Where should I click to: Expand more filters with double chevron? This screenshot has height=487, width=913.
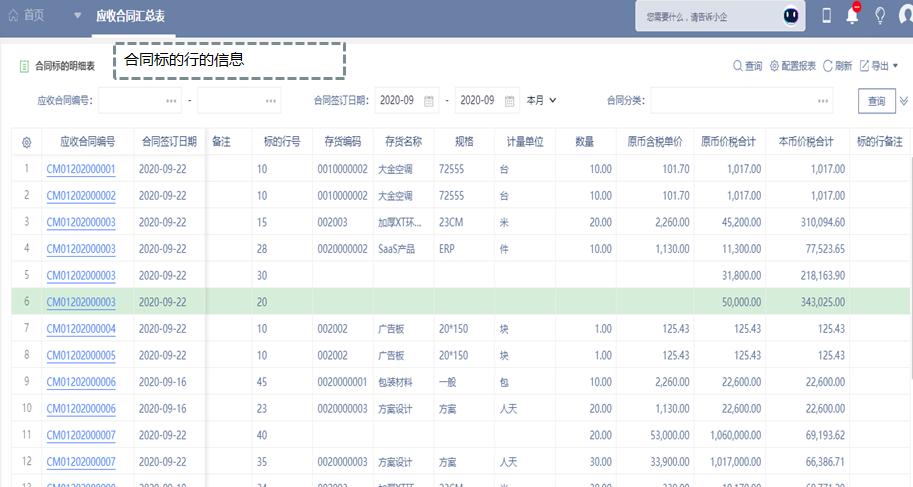[x=904, y=101]
